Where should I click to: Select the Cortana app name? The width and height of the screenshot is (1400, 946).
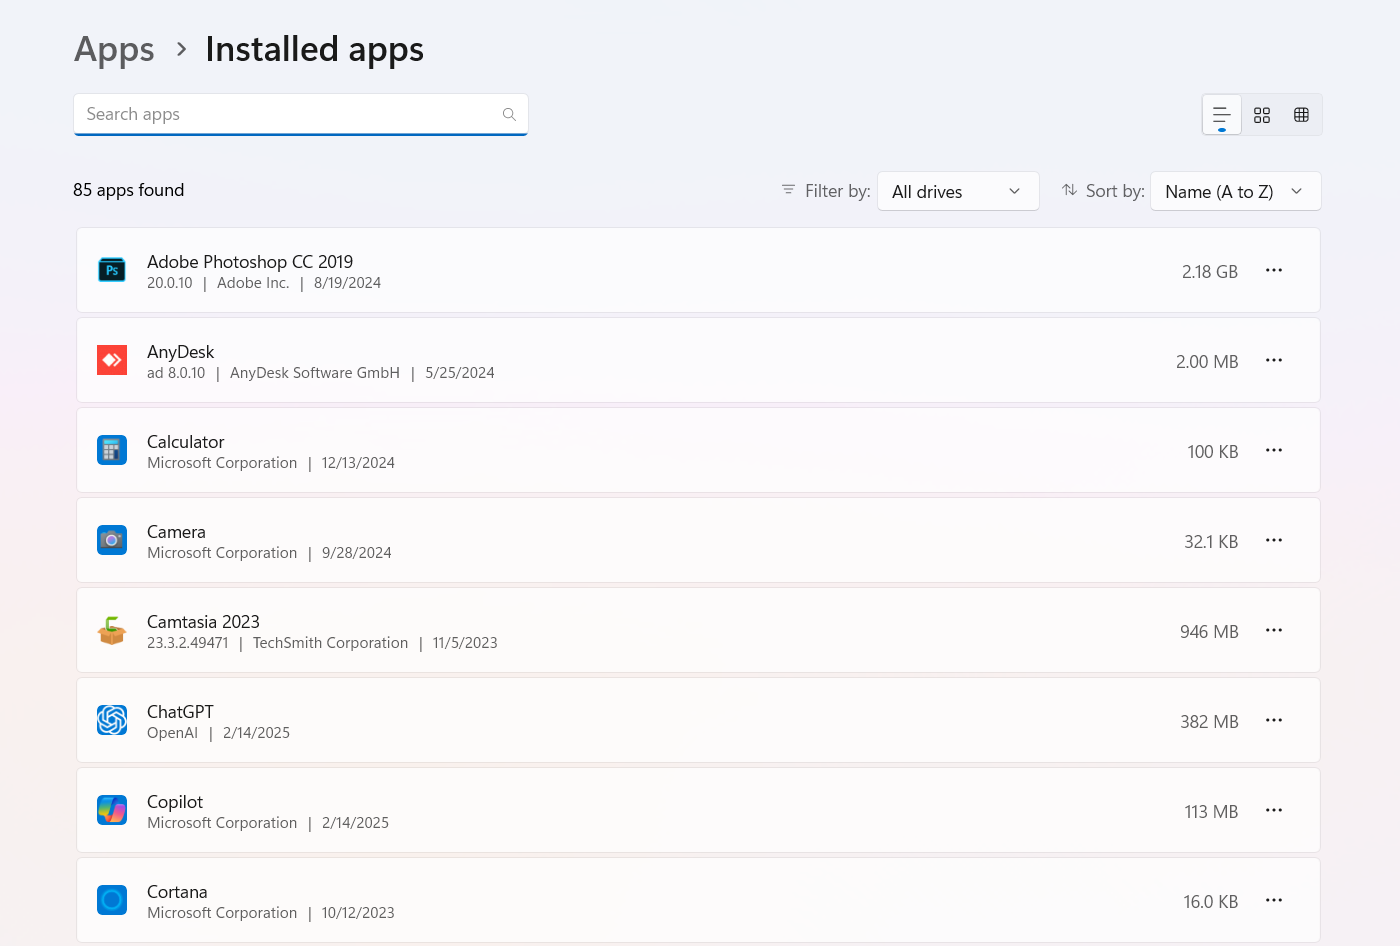pos(177,892)
